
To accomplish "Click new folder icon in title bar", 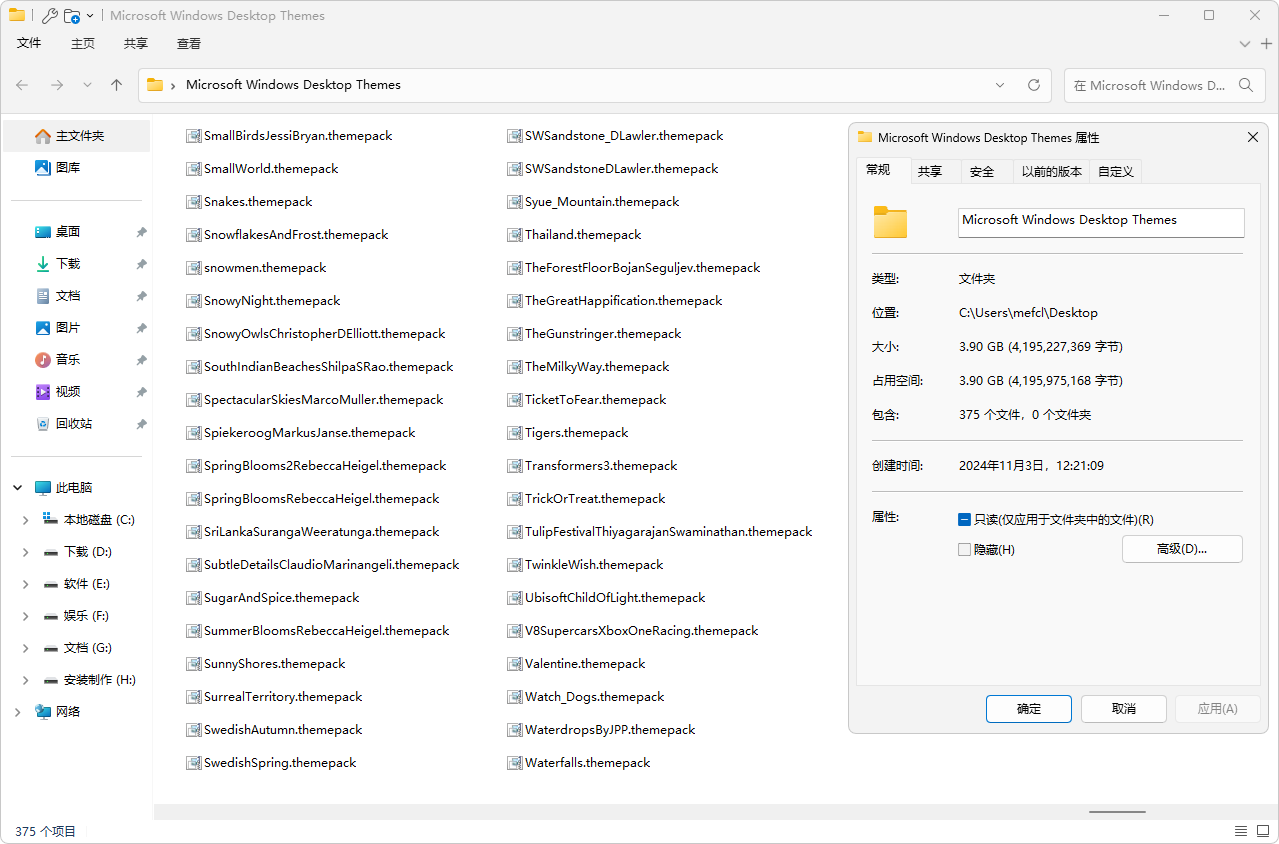I will [x=72, y=16].
